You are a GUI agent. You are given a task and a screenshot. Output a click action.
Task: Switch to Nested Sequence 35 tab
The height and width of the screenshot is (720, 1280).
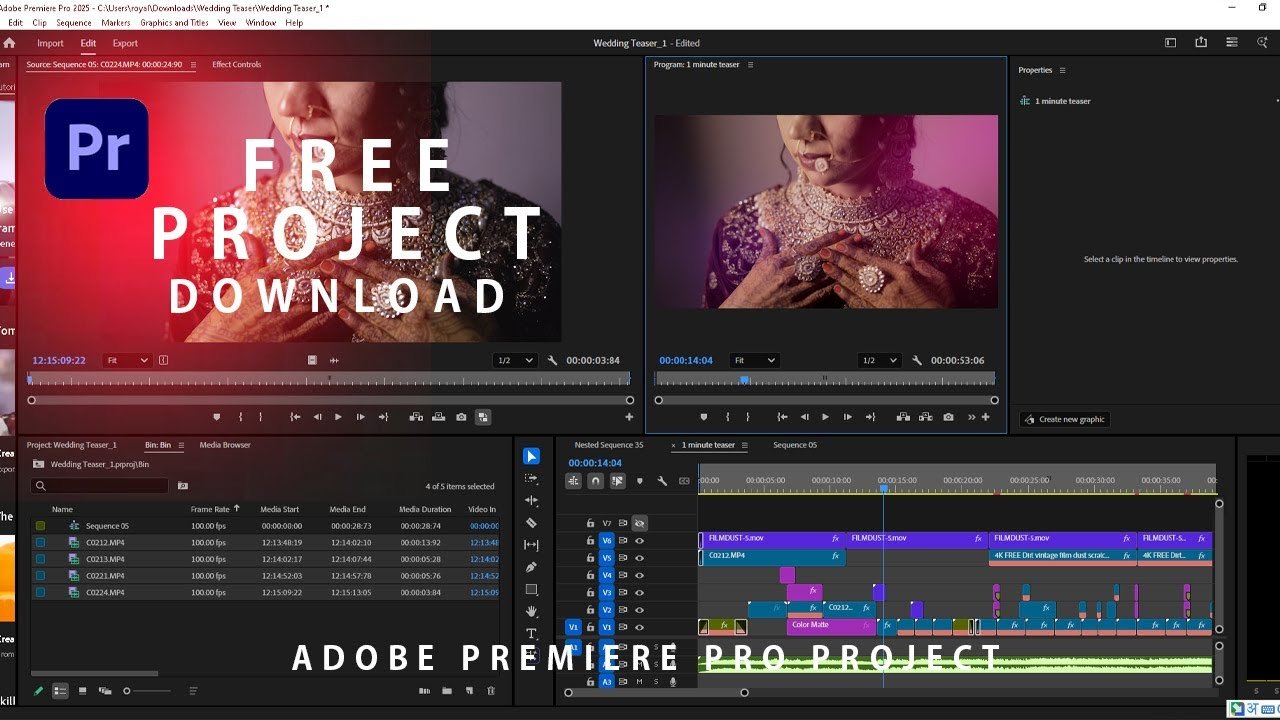[609, 445]
